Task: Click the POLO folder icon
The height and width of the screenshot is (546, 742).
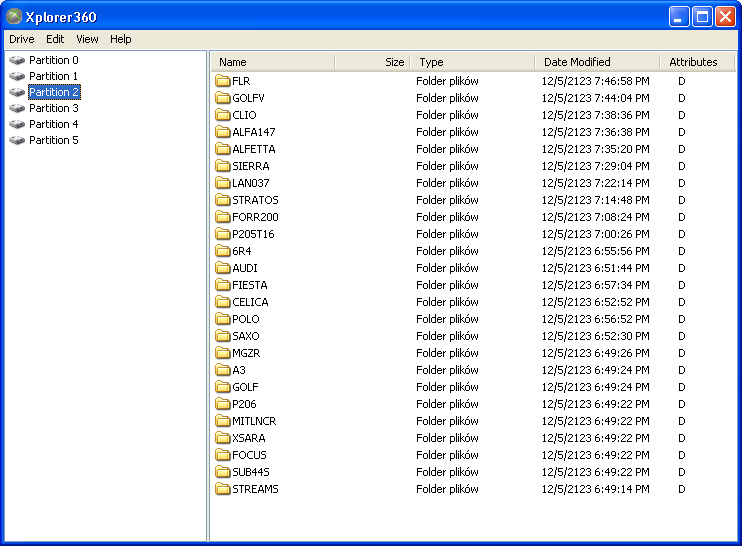Action: (x=222, y=319)
